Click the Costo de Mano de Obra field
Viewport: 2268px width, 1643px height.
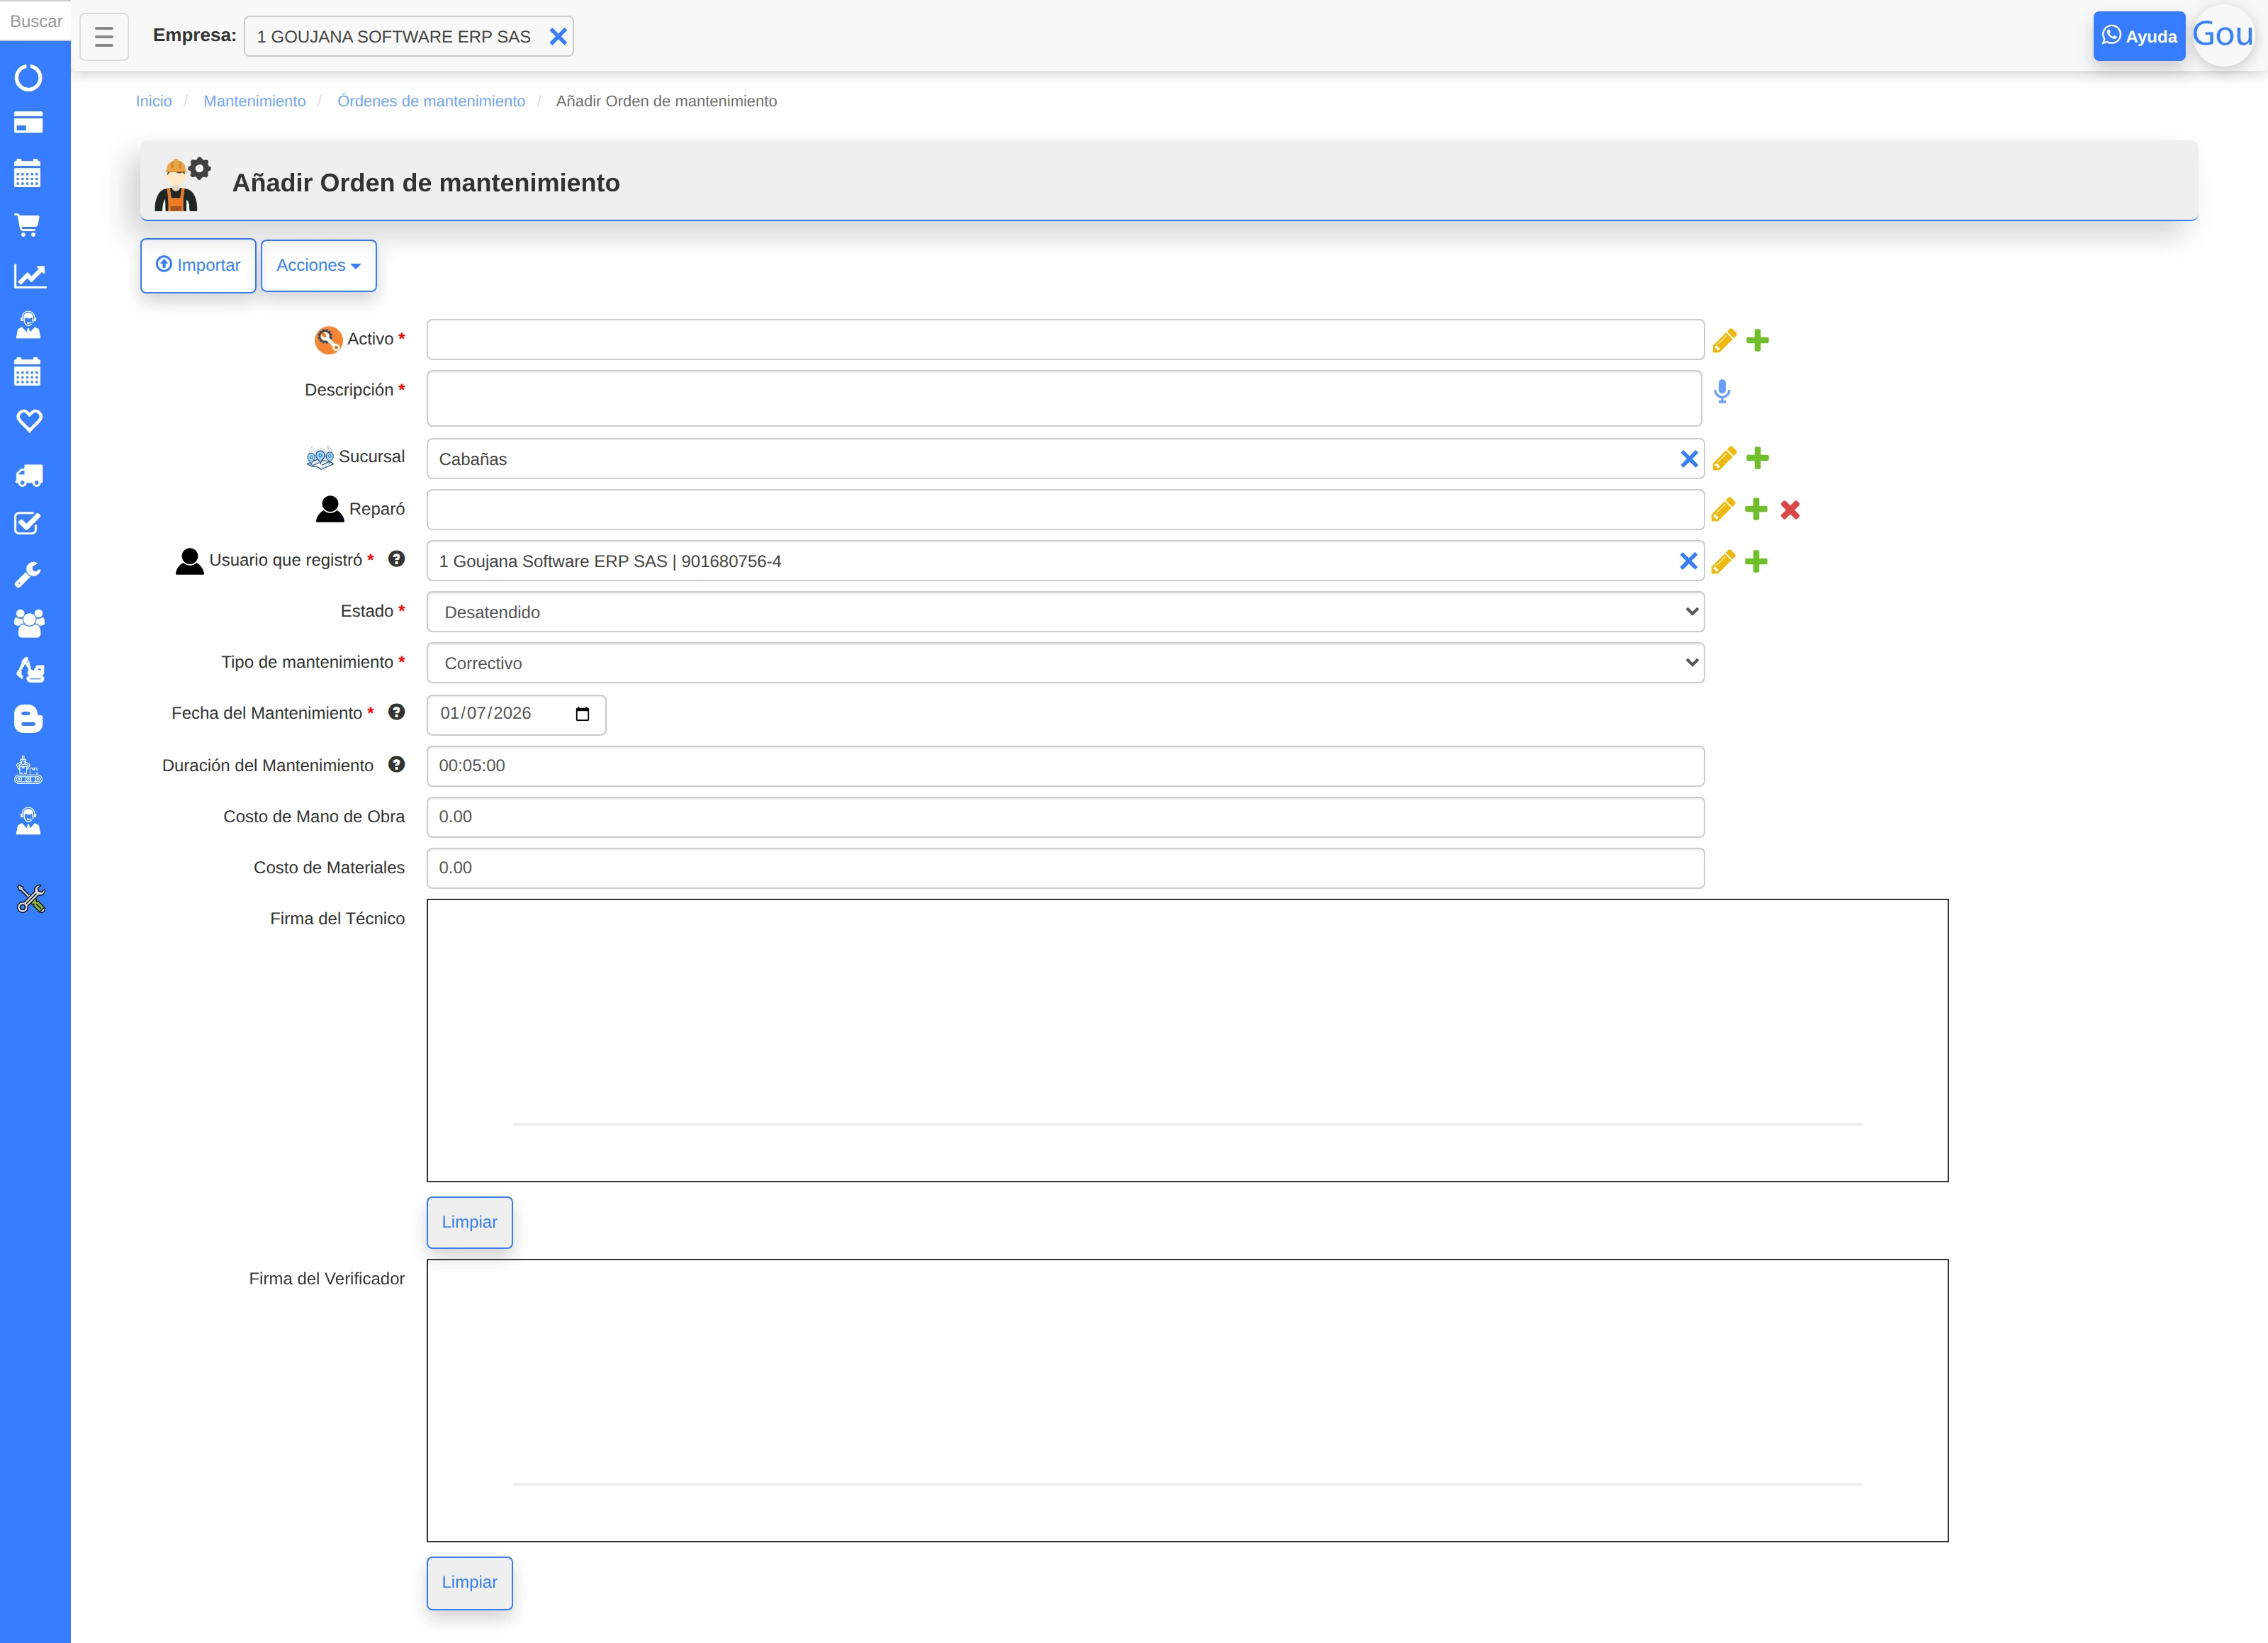1065,817
